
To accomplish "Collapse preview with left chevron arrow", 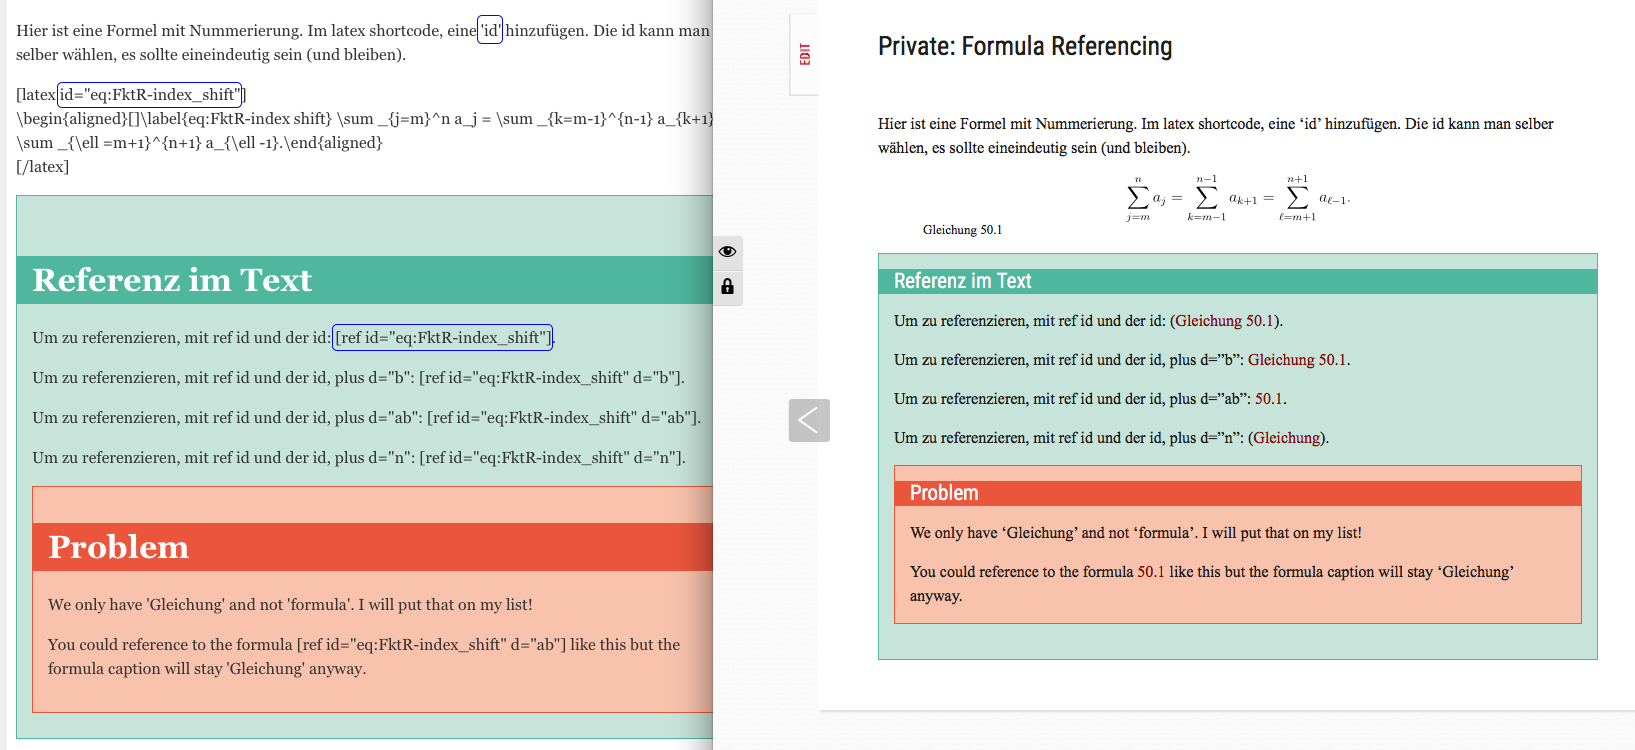I will [809, 420].
